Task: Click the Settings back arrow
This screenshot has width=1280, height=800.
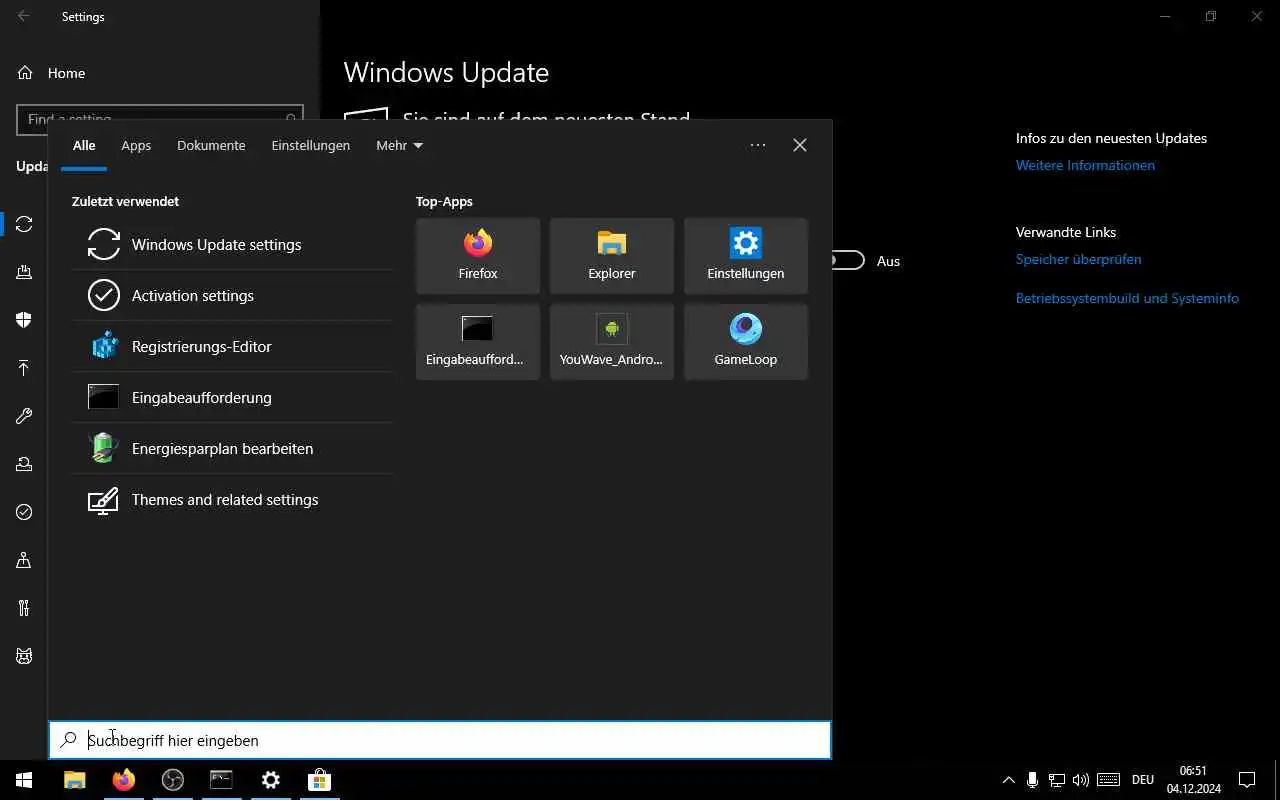Action: [23, 16]
